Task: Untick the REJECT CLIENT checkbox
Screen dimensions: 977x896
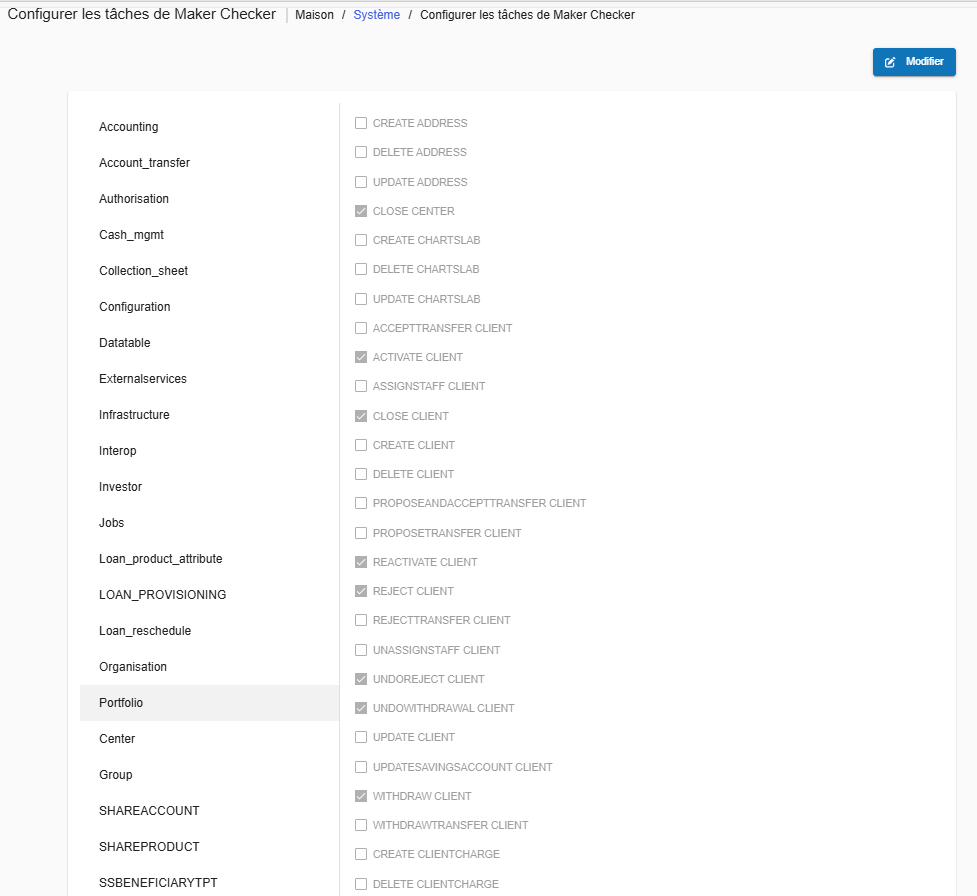Action: 361,591
